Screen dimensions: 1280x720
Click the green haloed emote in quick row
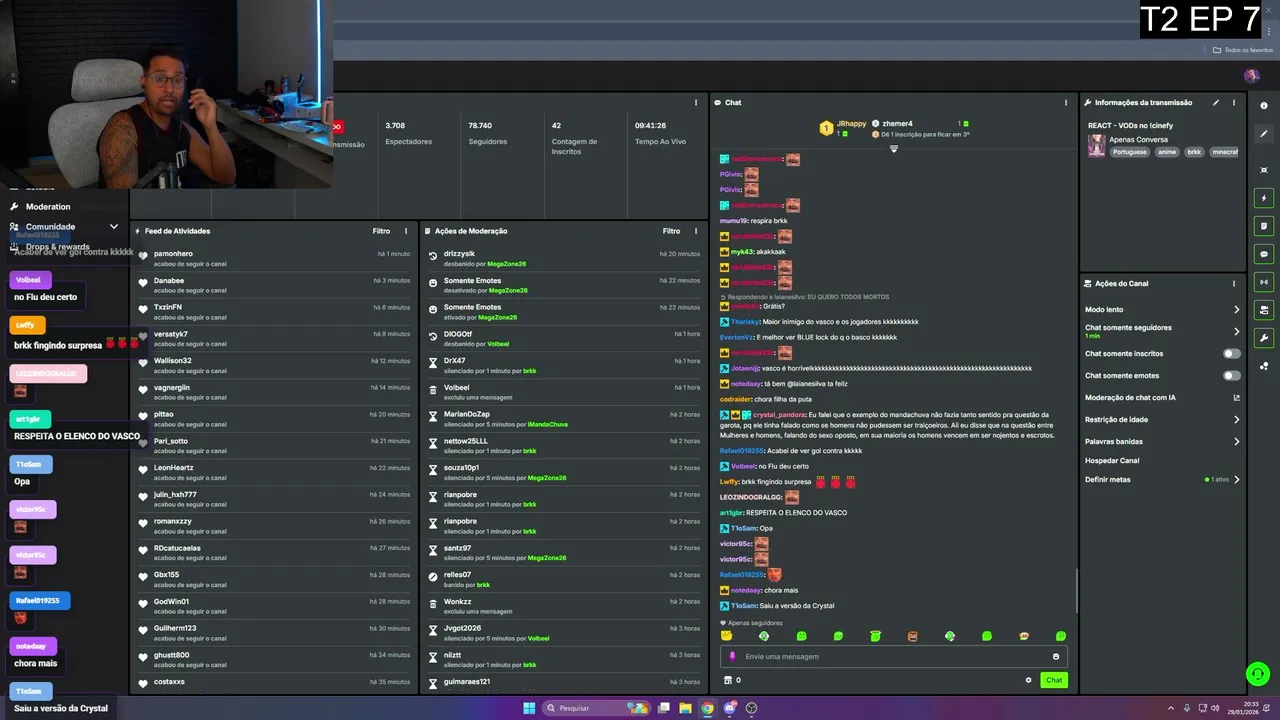[875, 636]
